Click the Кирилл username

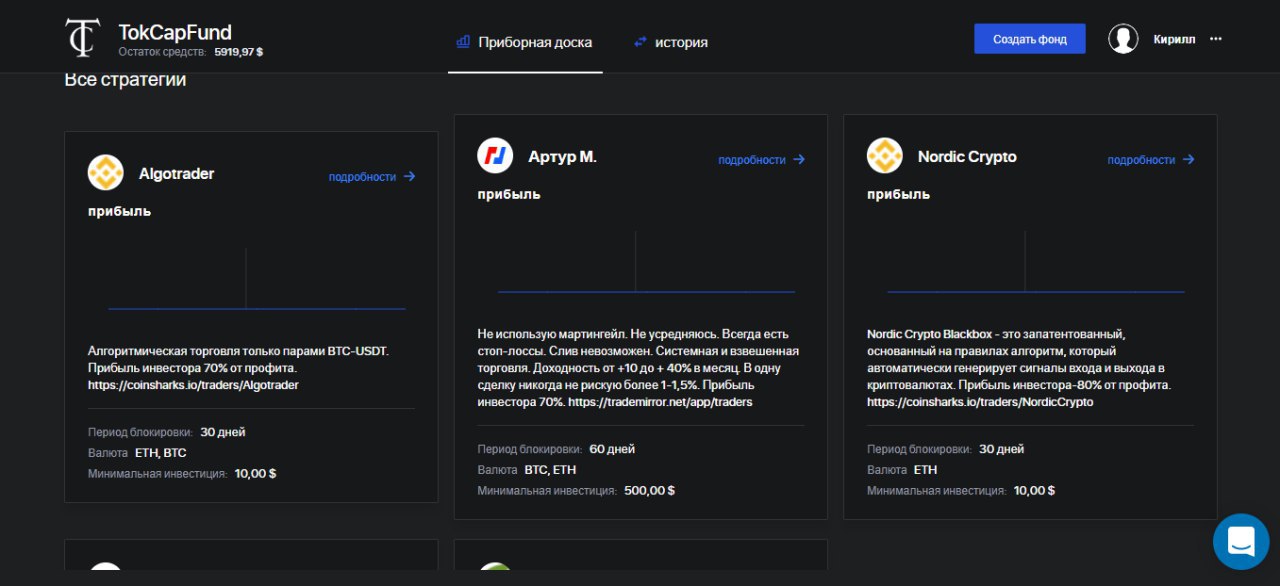click(x=1174, y=40)
